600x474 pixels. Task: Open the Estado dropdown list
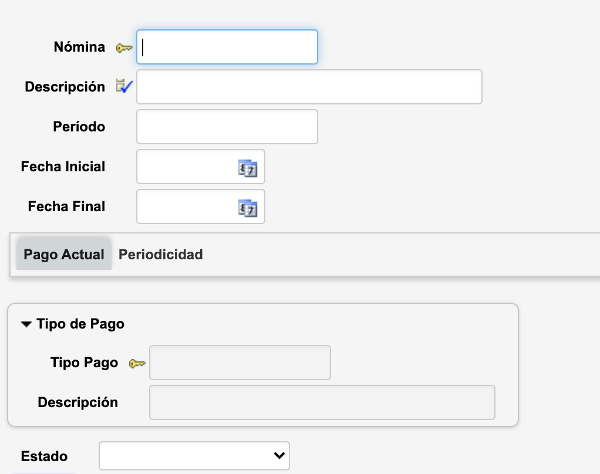pos(194,456)
